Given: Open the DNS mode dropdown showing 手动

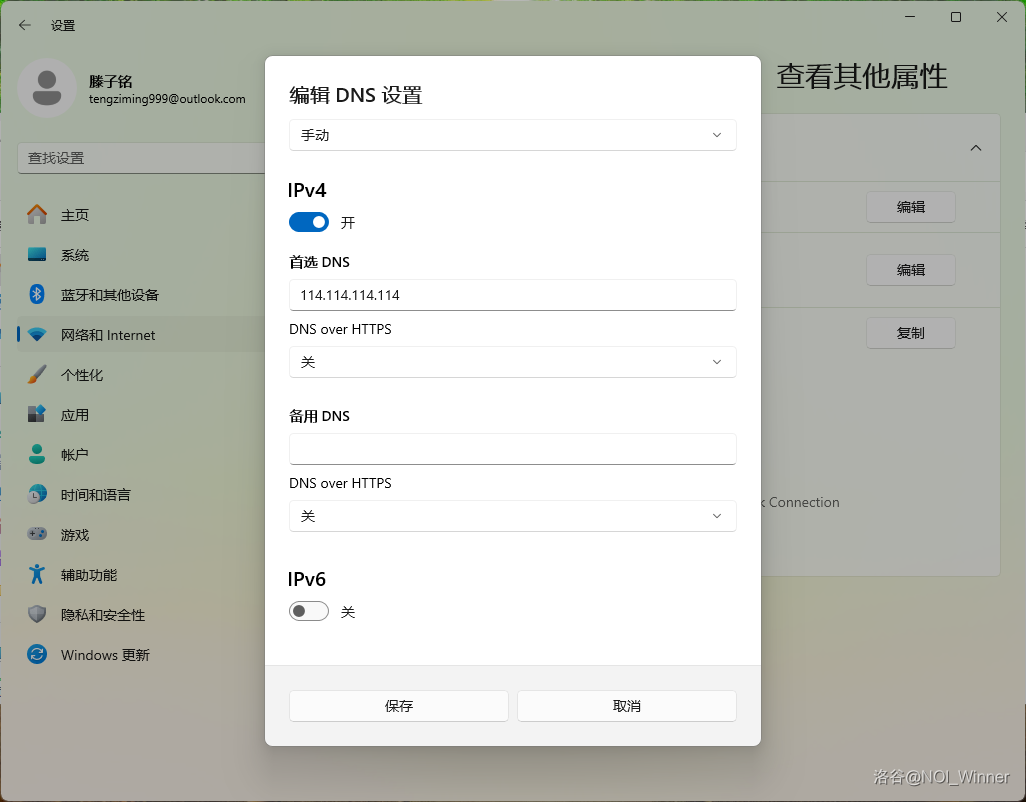Looking at the screenshot, I should coord(512,135).
